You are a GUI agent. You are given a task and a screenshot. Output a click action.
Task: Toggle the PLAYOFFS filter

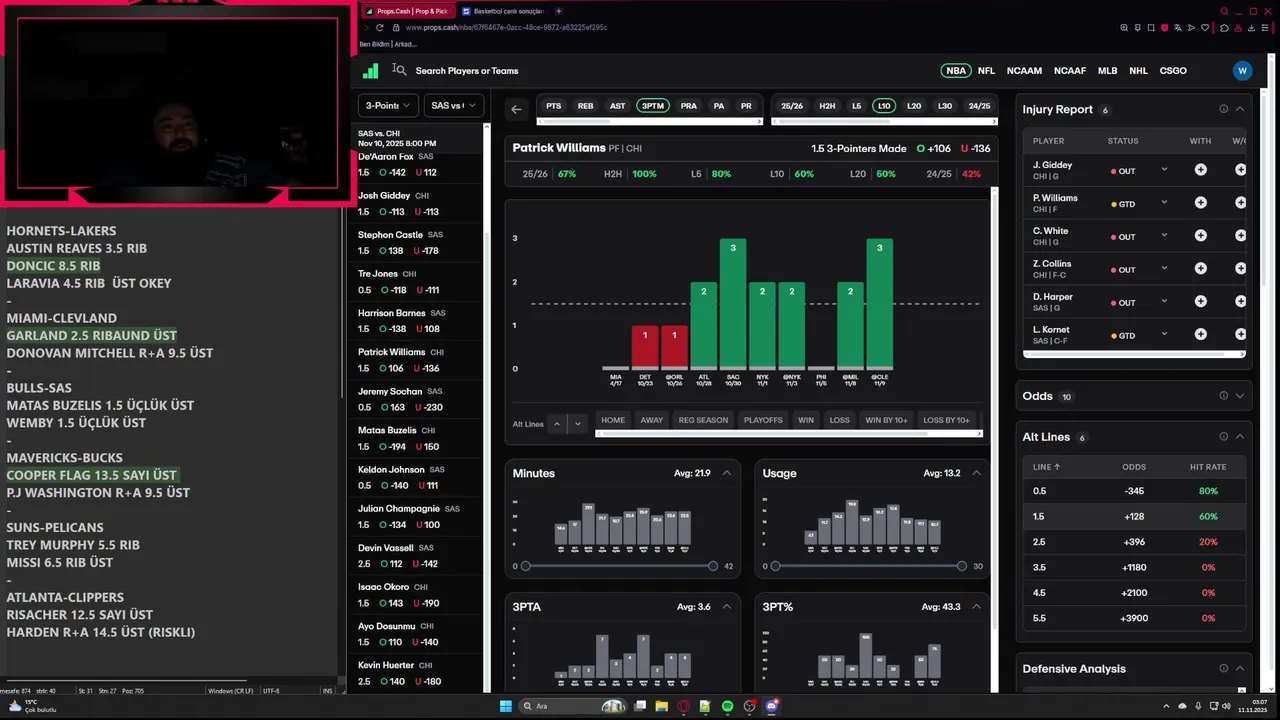click(763, 420)
